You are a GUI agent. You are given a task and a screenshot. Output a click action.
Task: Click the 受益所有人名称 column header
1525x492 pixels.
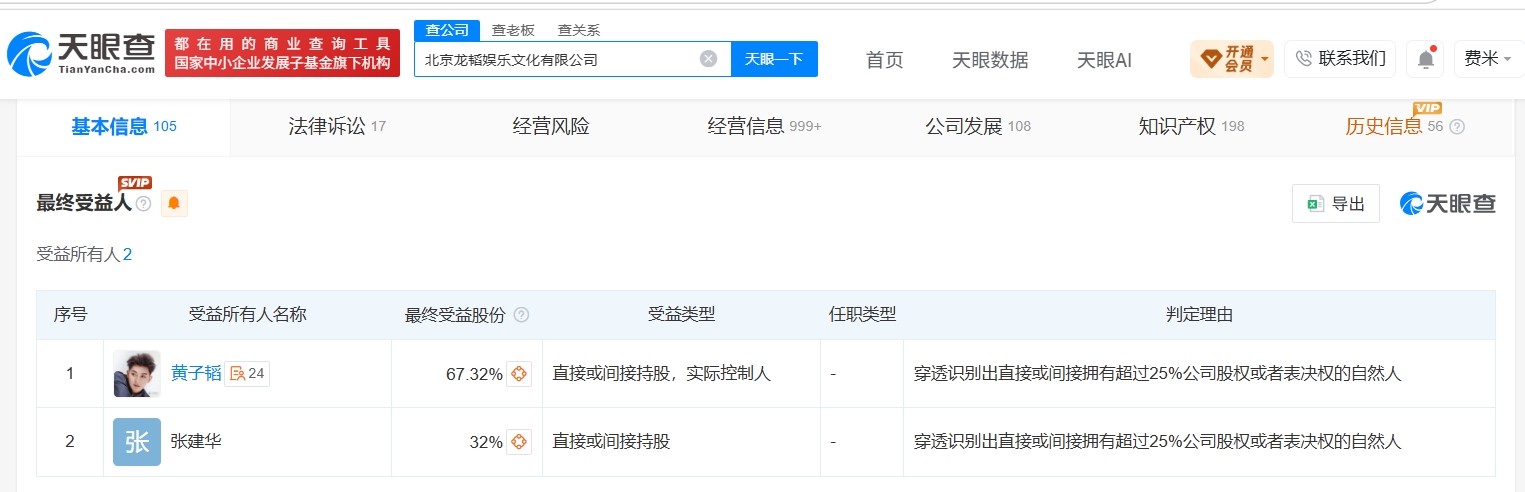click(x=247, y=315)
